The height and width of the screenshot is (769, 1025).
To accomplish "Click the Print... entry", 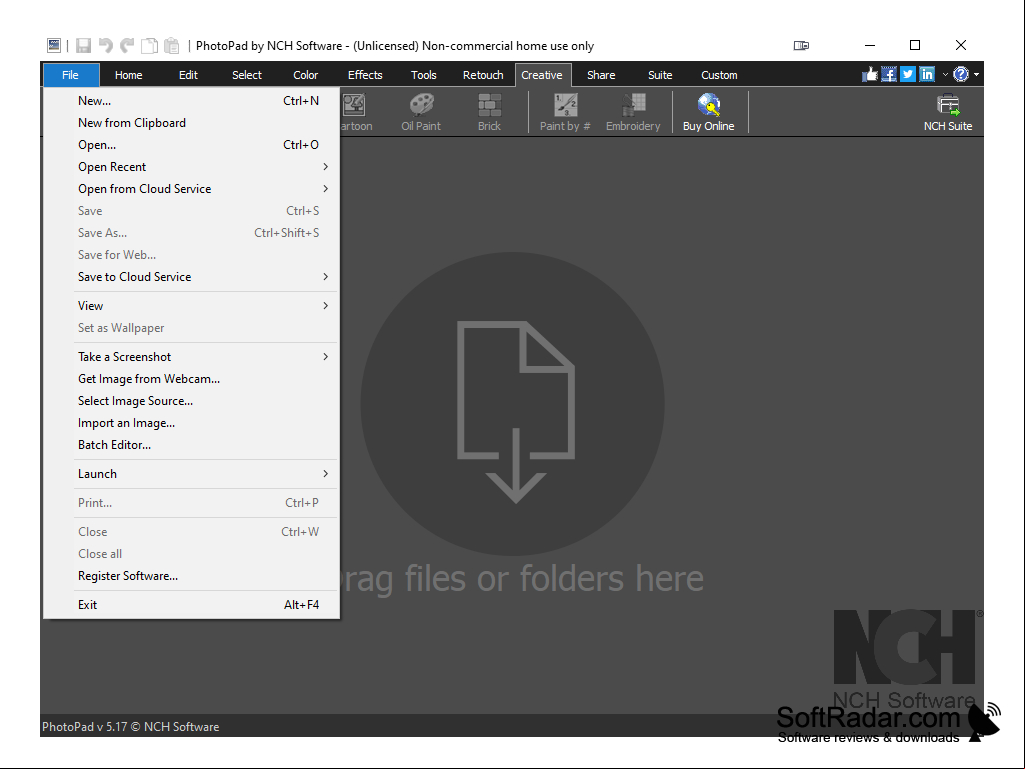I will coord(192,503).
